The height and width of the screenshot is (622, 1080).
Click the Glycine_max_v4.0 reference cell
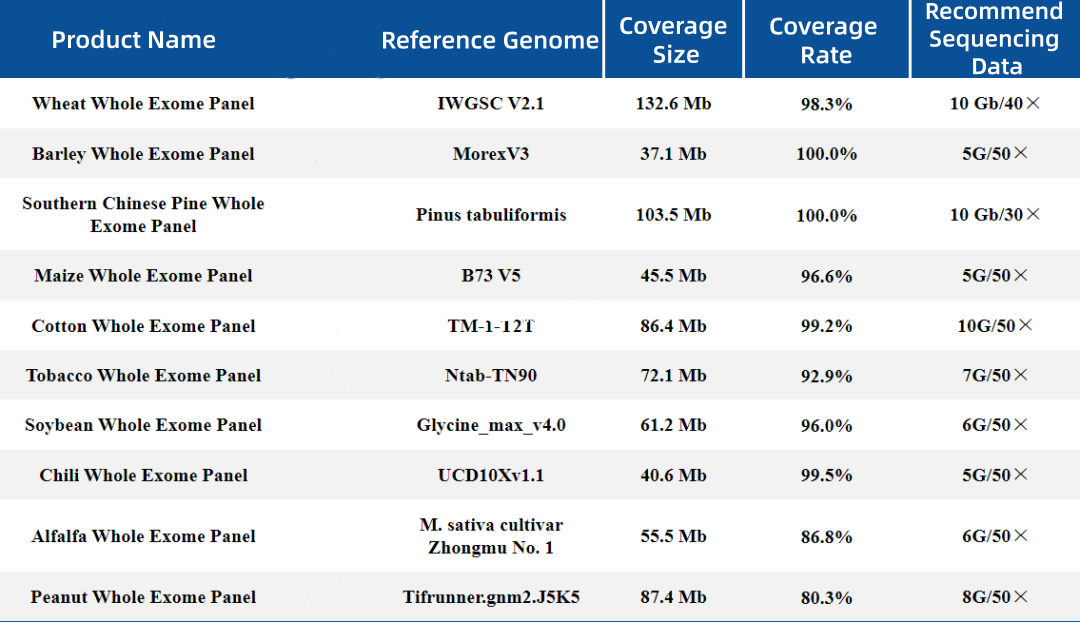[x=490, y=425]
